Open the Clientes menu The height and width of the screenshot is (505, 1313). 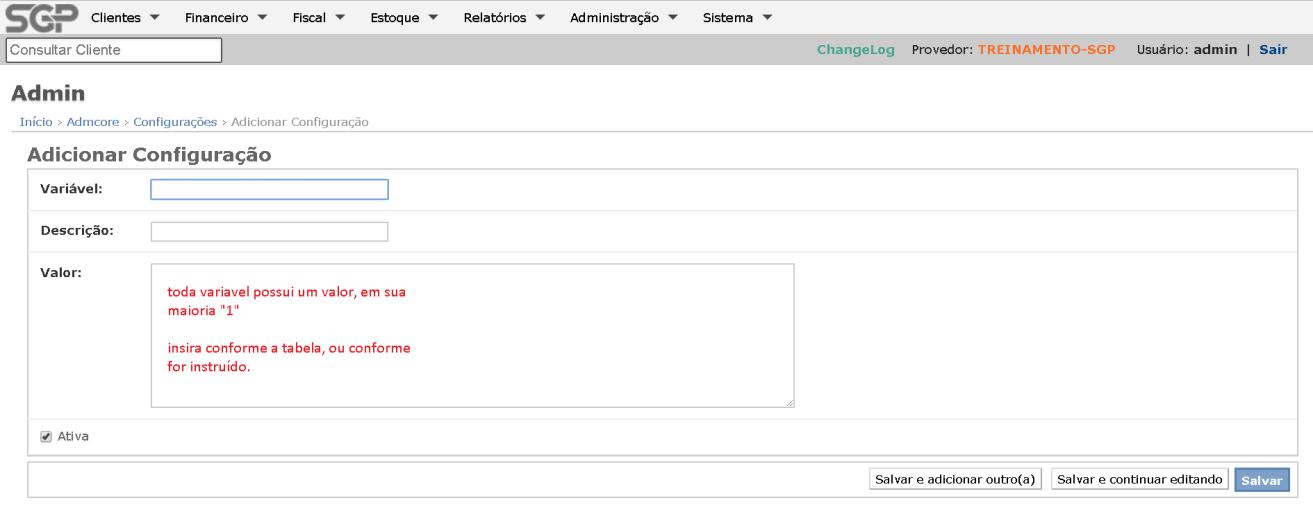coord(125,18)
